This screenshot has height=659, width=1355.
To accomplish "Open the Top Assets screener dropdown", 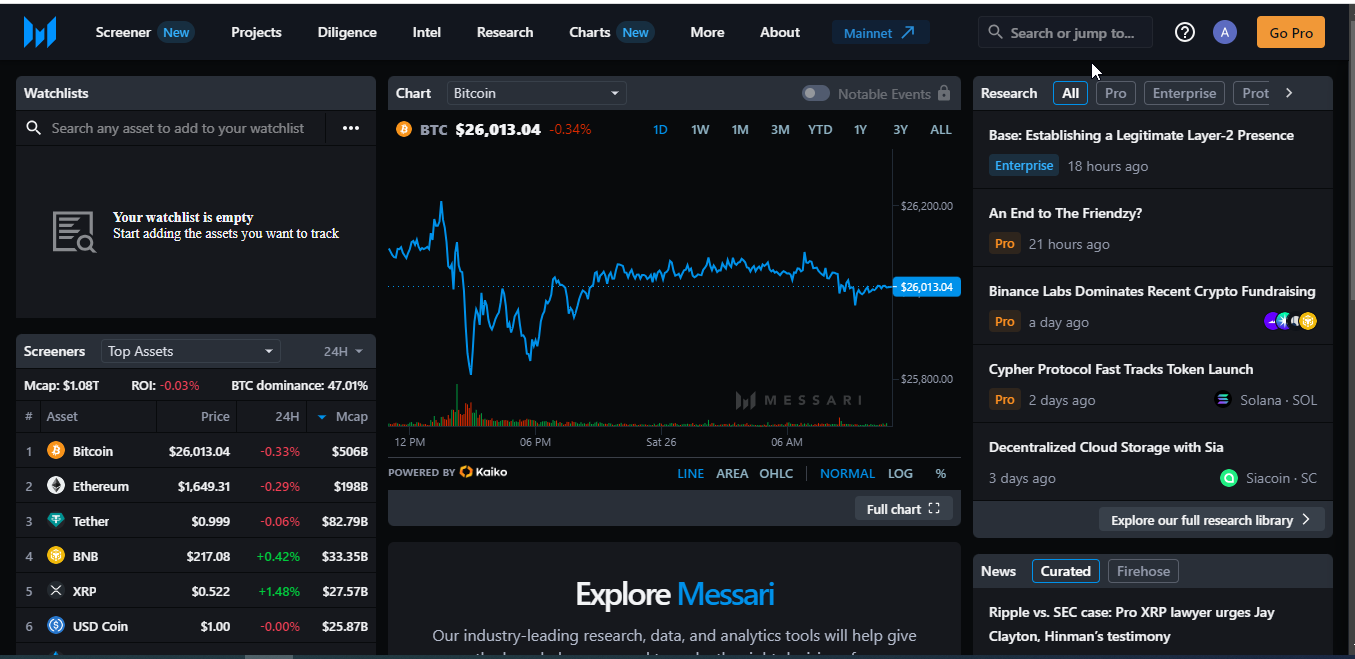I will (x=191, y=351).
